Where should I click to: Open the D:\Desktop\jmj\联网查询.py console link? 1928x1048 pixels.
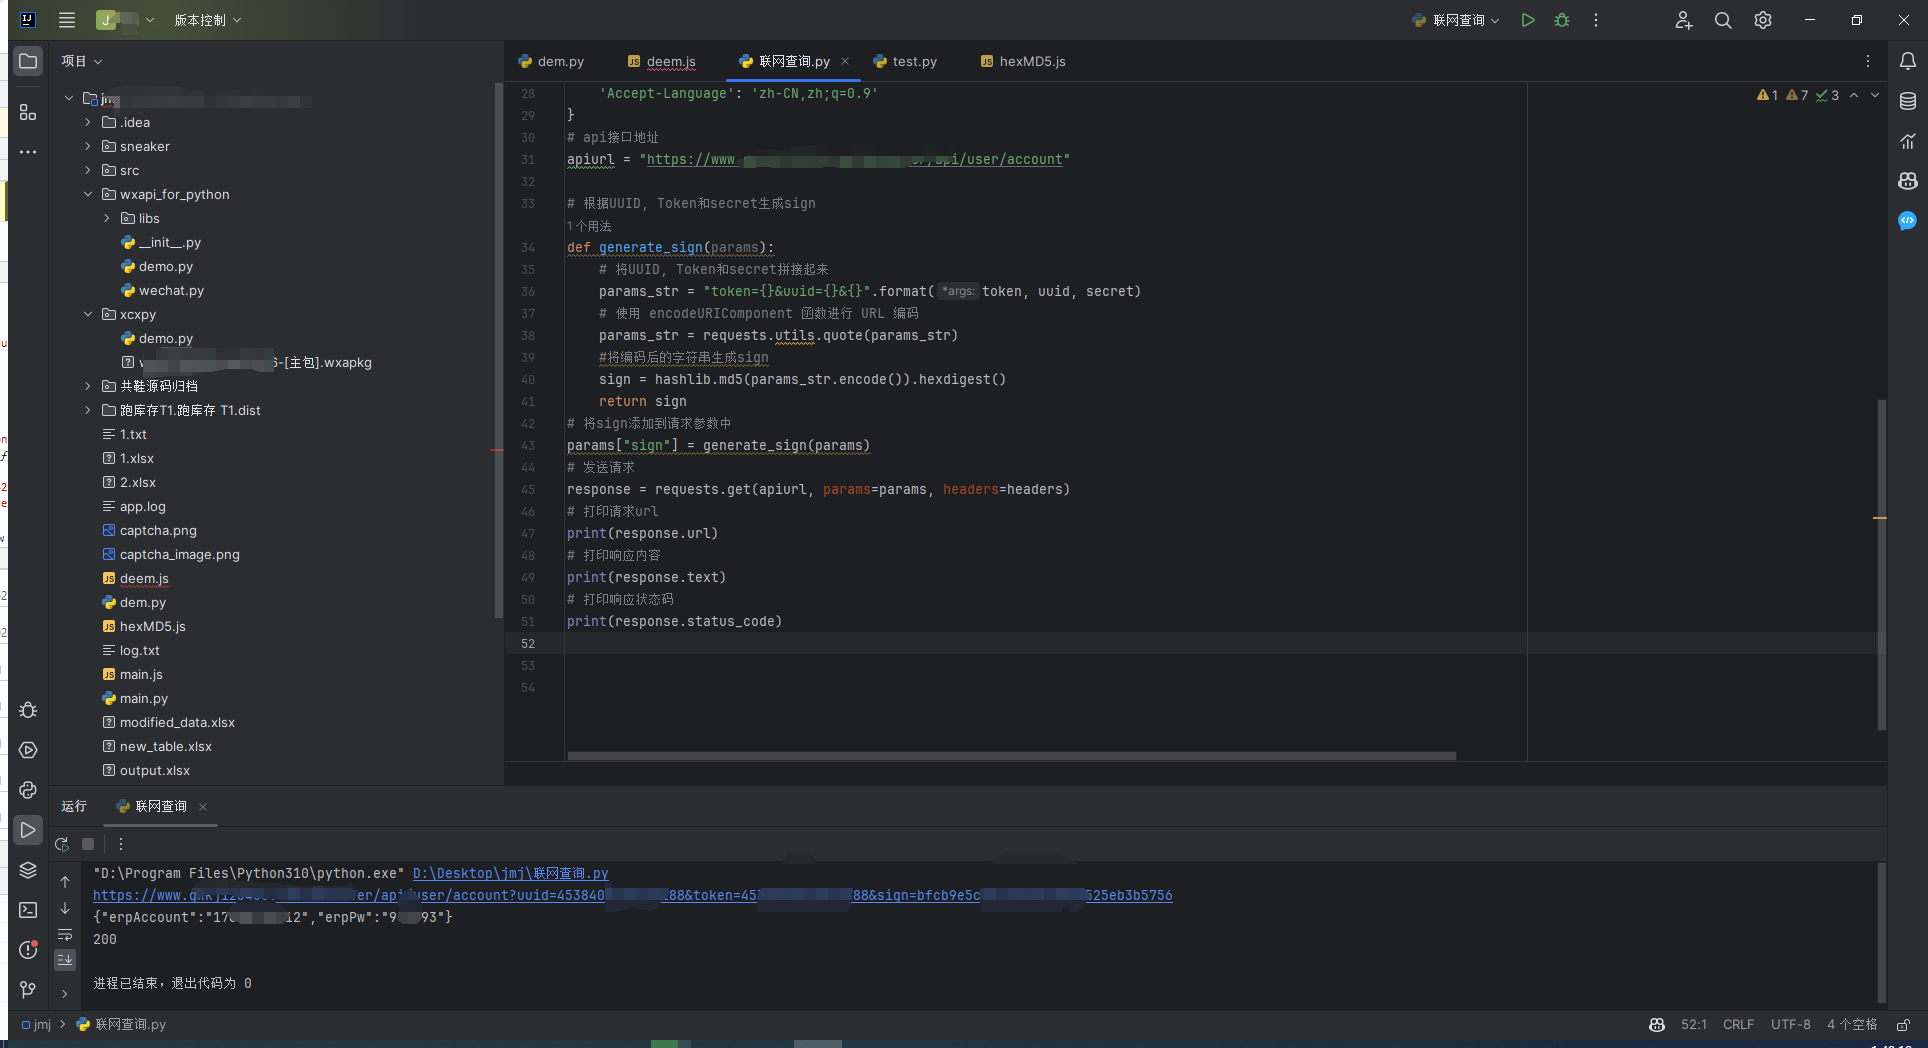(510, 873)
